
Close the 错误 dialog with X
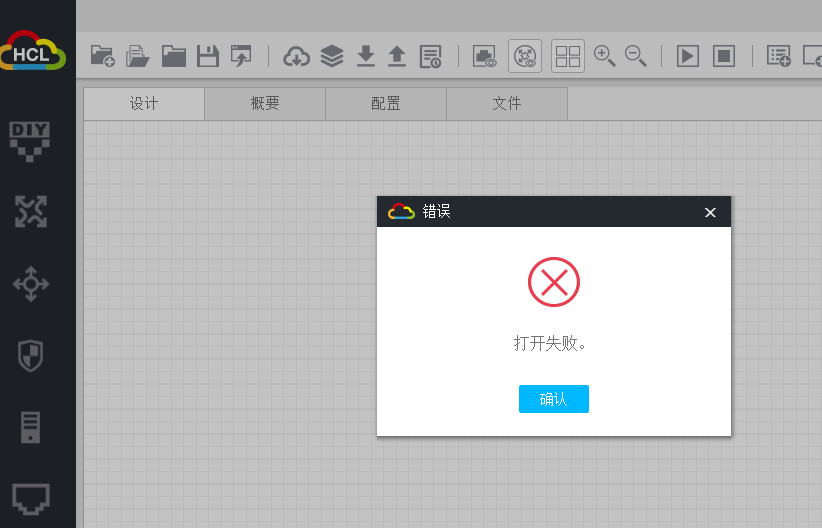pyautogui.click(x=710, y=212)
